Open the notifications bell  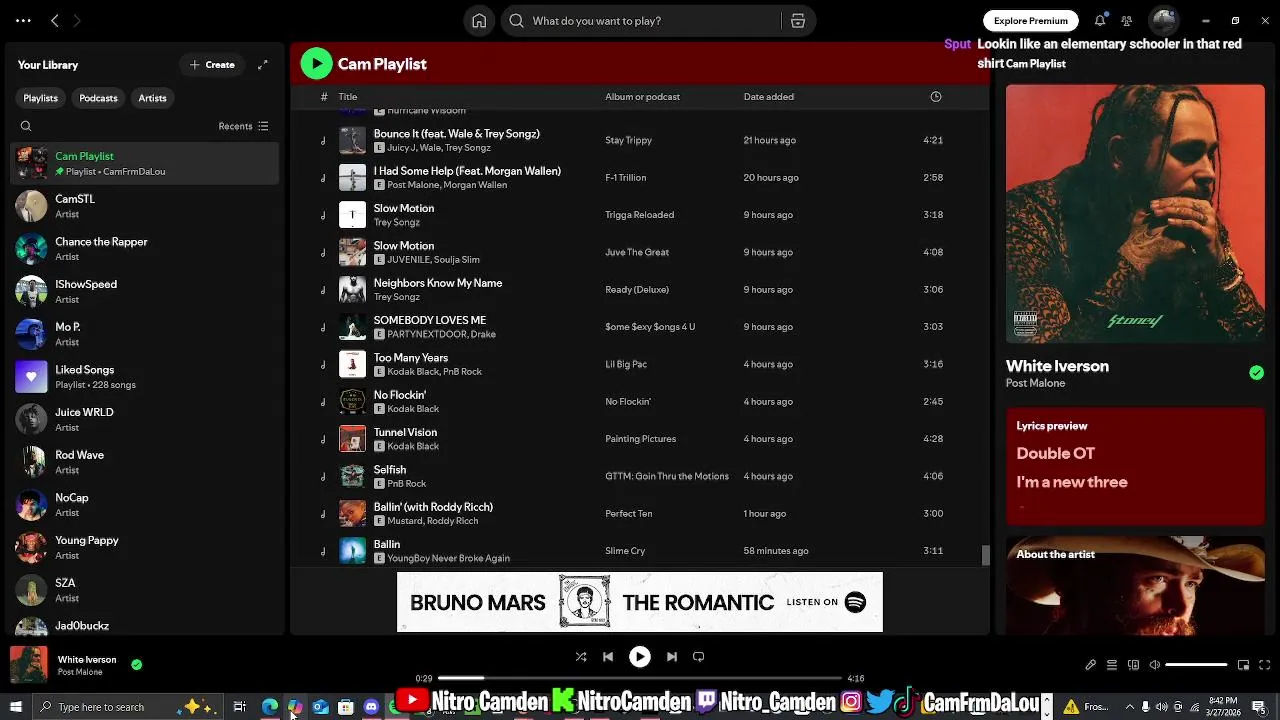click(1100, 21)
